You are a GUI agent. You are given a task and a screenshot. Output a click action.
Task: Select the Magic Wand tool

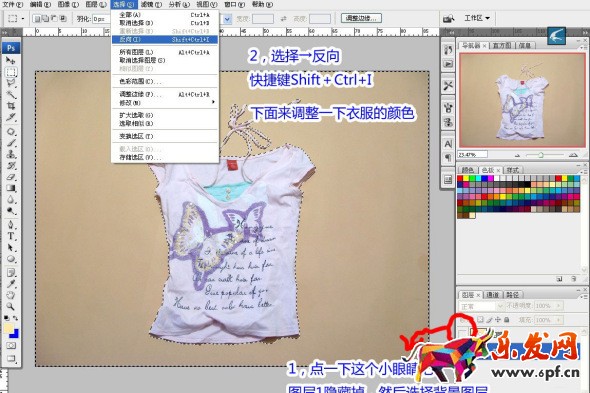11,94
